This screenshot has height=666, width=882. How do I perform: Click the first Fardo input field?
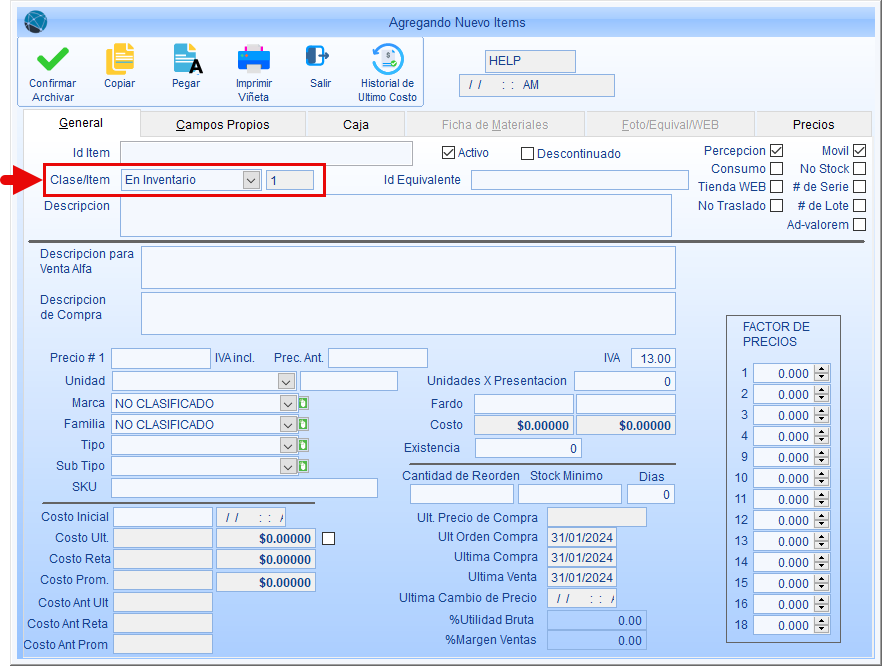coord(524,404)
